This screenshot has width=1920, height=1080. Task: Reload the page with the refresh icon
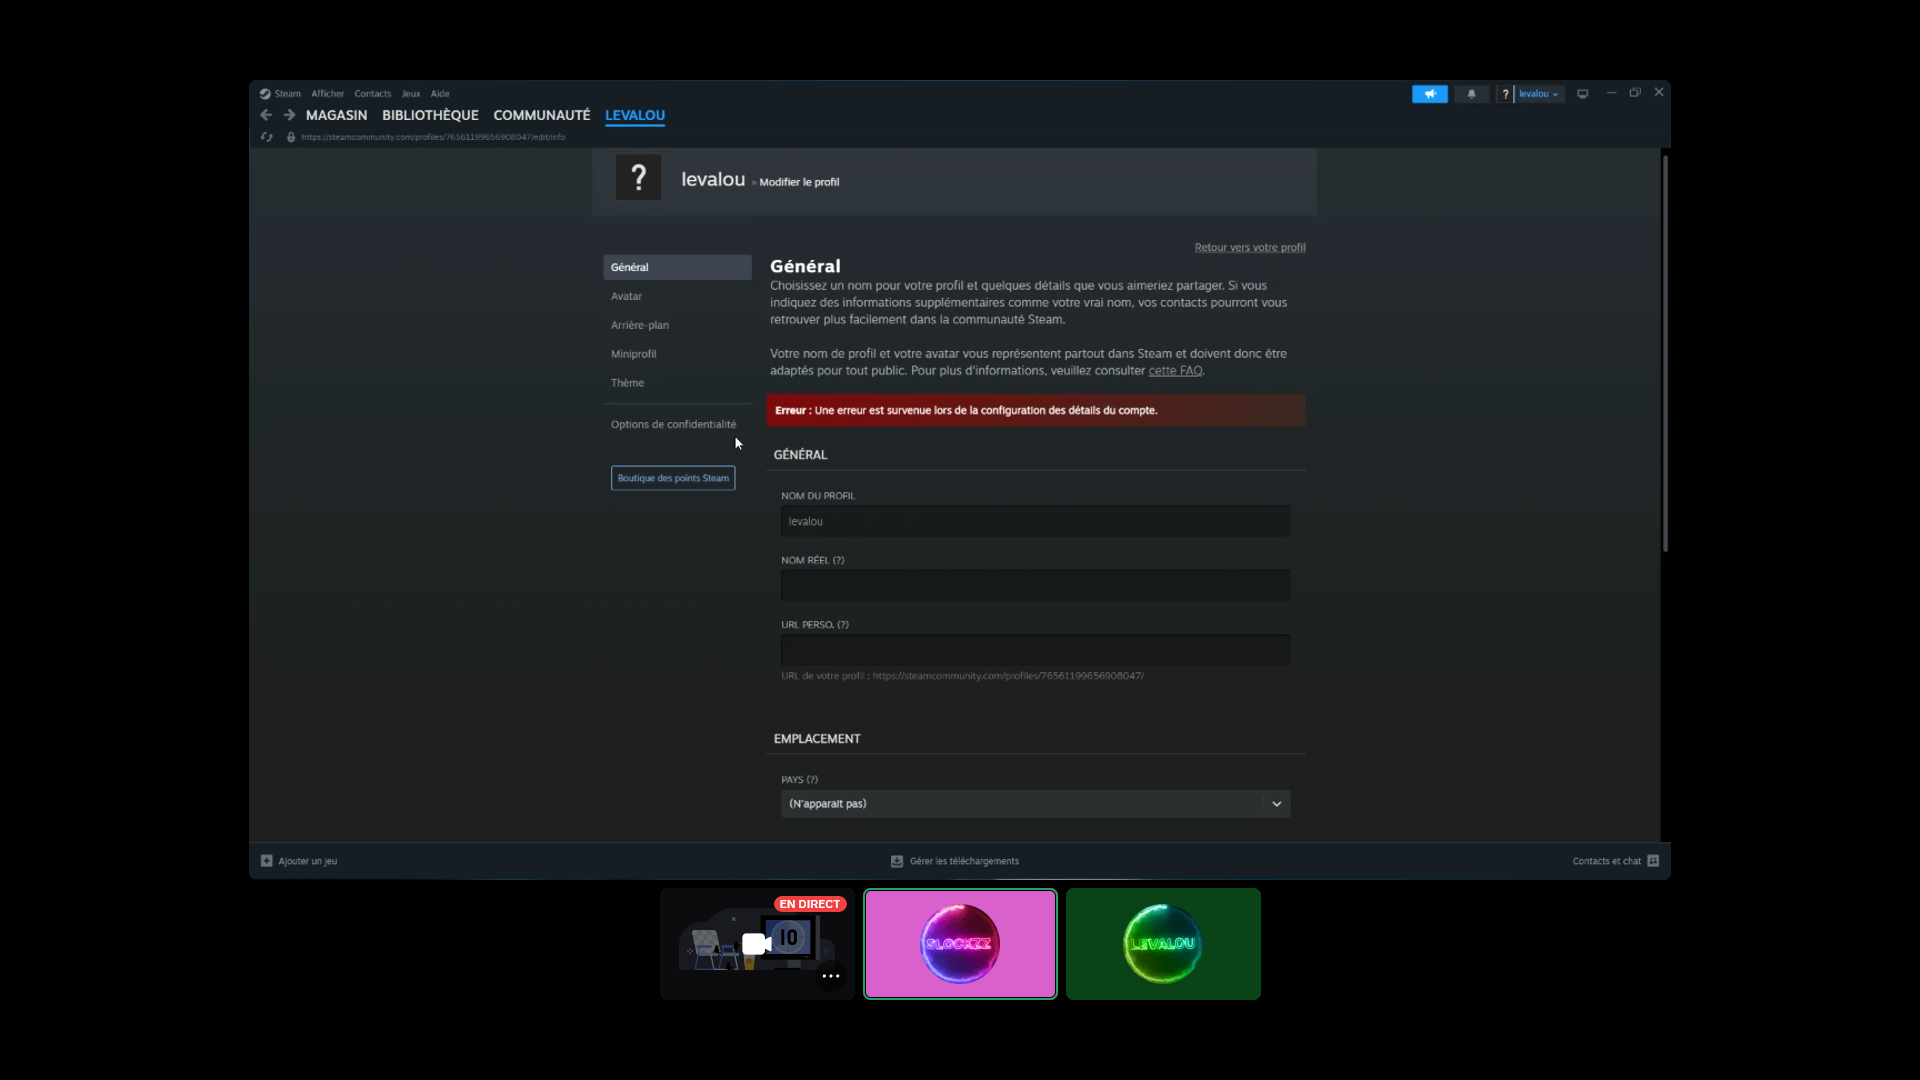coord(267,137)
